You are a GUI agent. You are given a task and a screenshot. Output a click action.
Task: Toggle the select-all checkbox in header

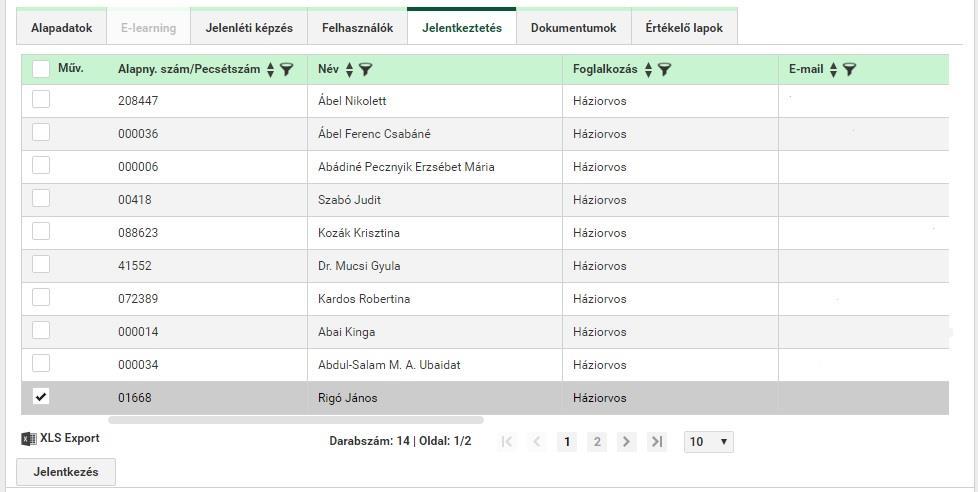click(41, 68)
